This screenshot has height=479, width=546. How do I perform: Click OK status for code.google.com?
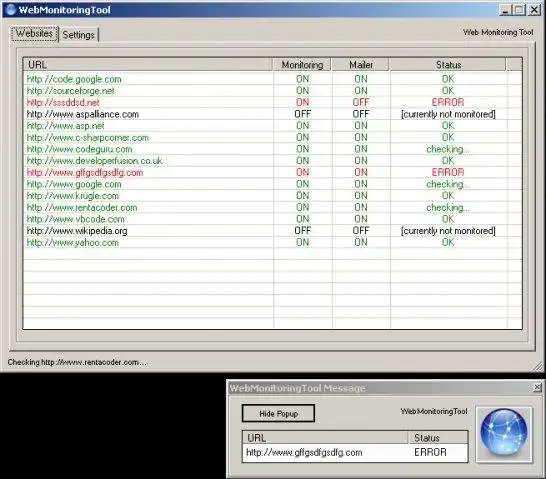[x=448, y=79]
